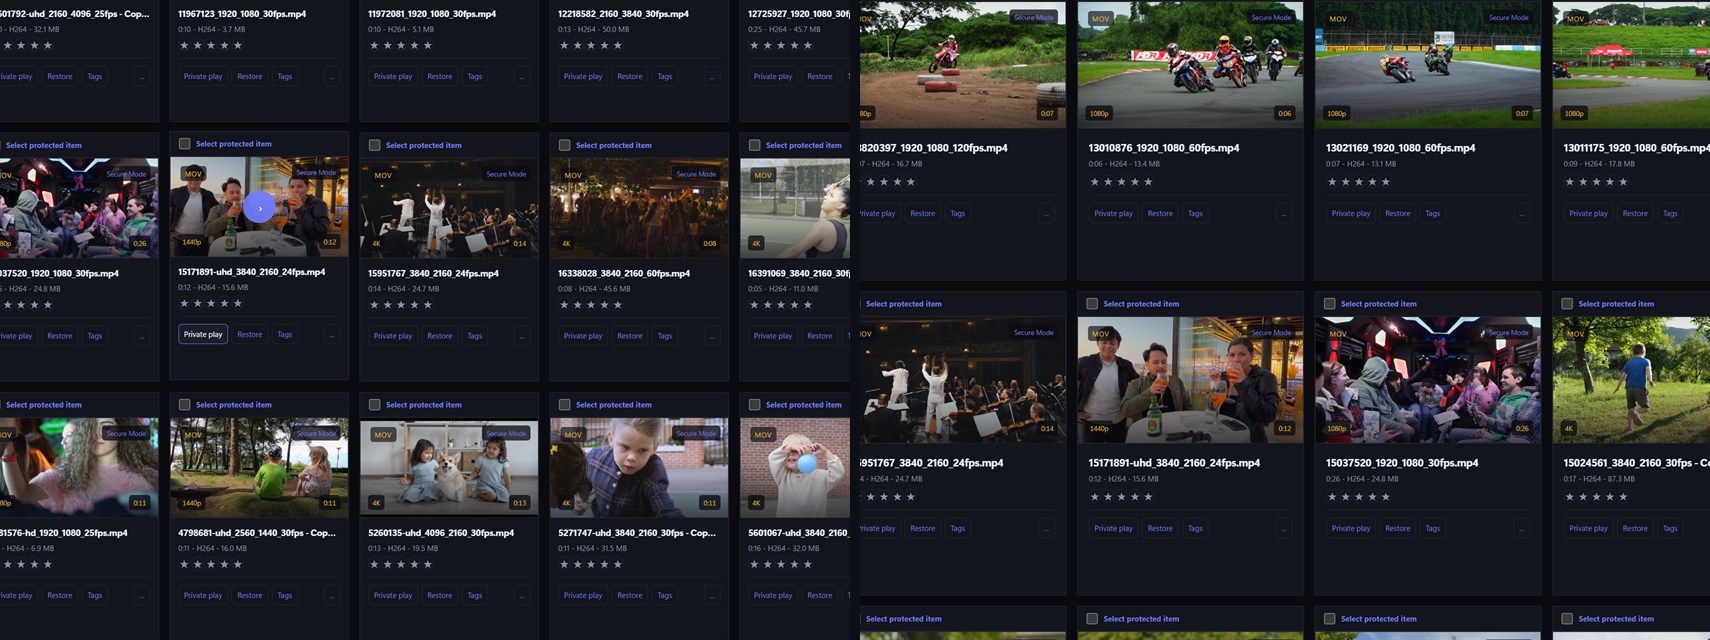Click the round play overlay on the left window's 15171891-uhd thumbnail
The width and height of the screenshot is (1710, 640).
tap(259, 207)
